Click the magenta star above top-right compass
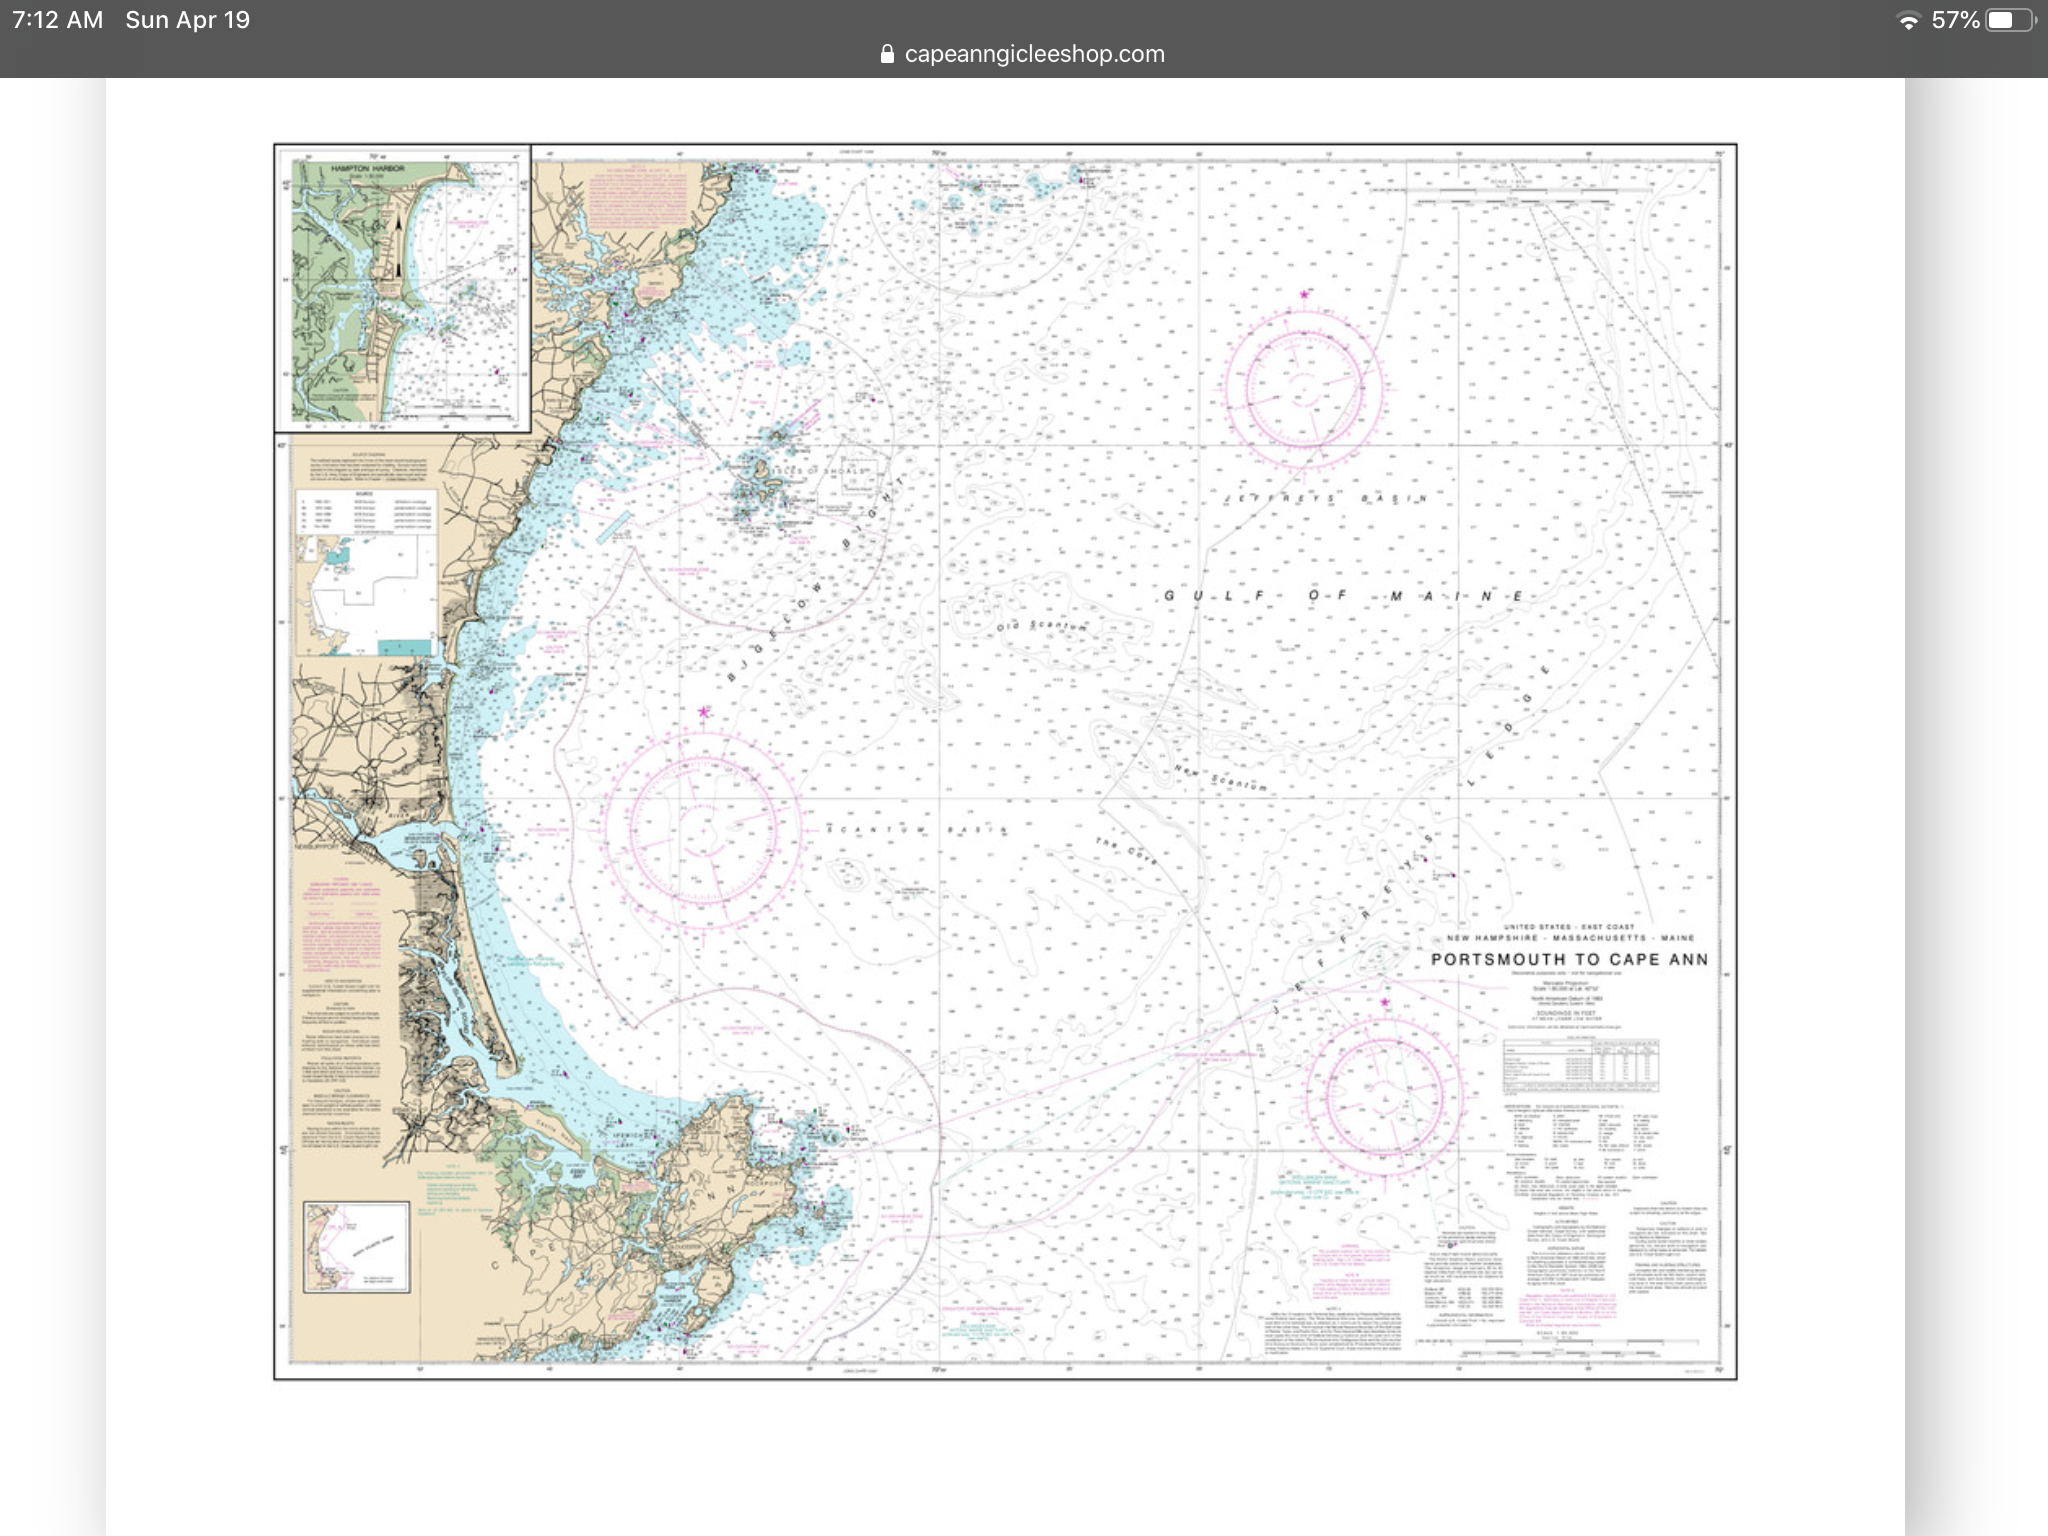 (x=1304, y=295)
